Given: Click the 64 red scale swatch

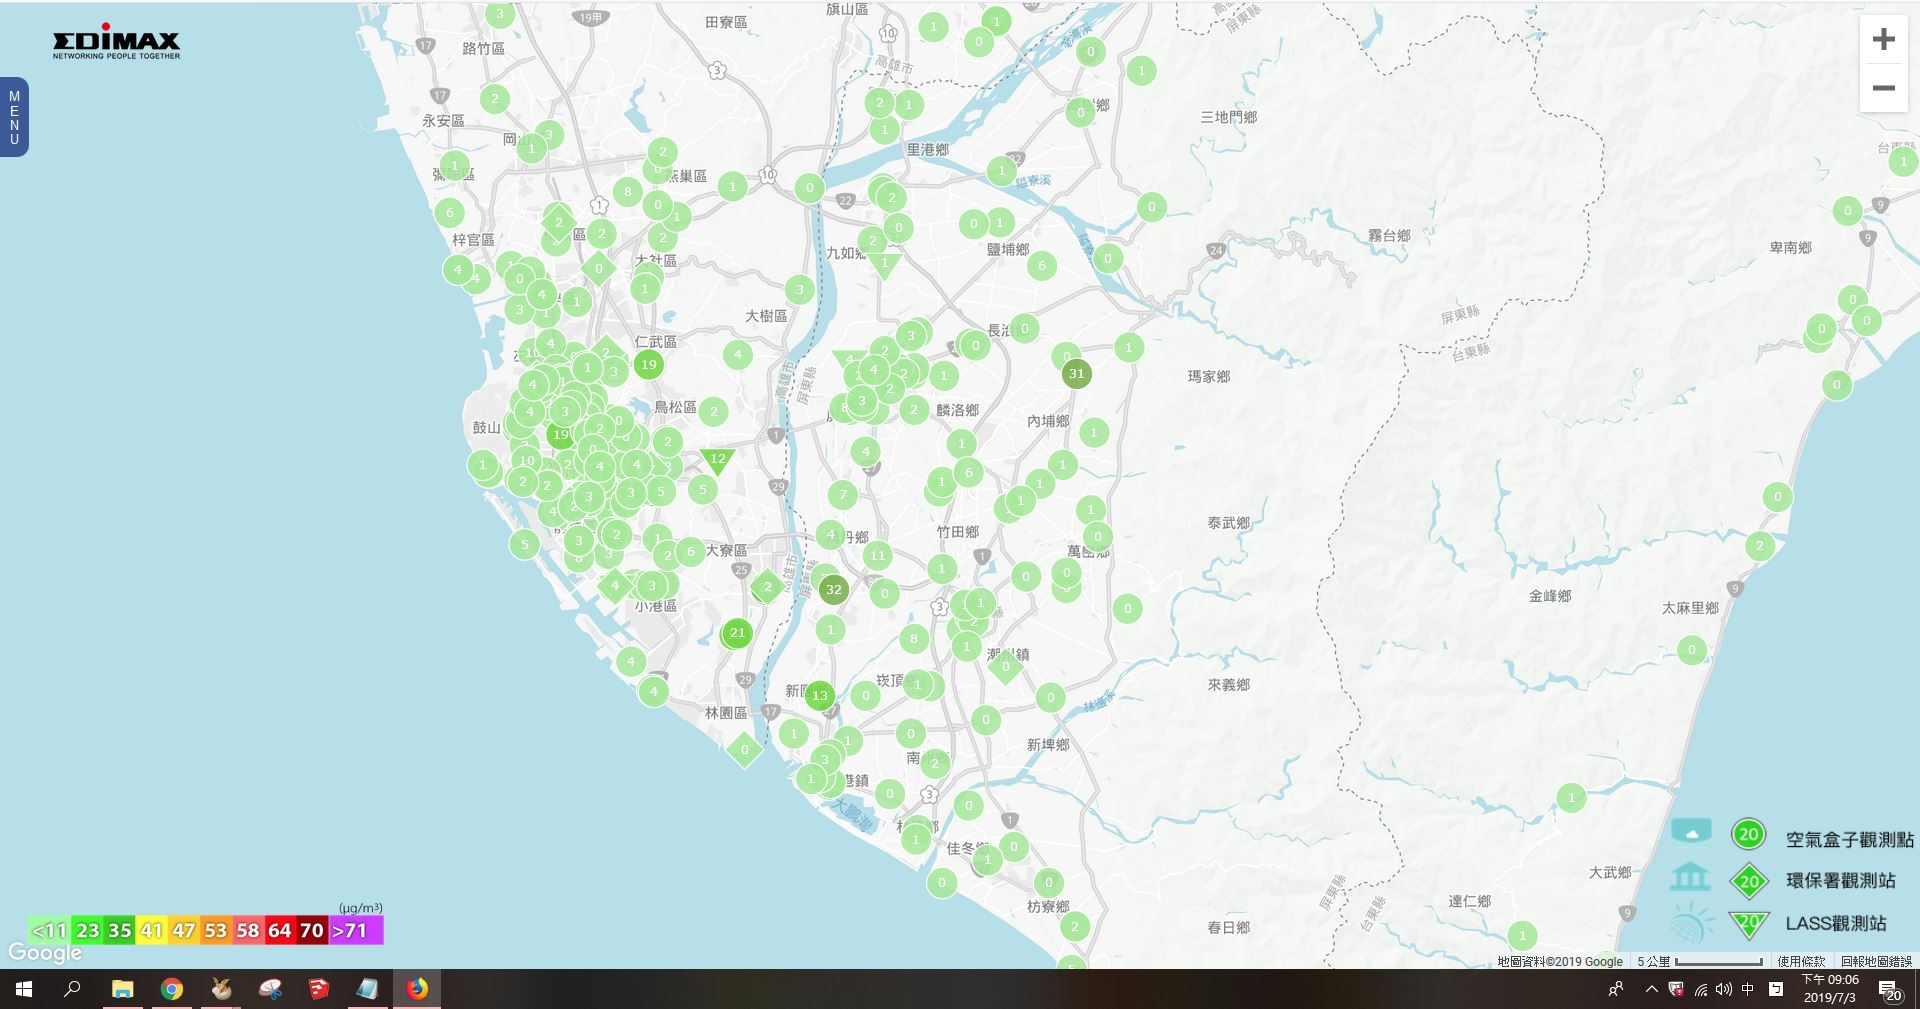Looking at the screenshot, I should (x=280, y=931).
